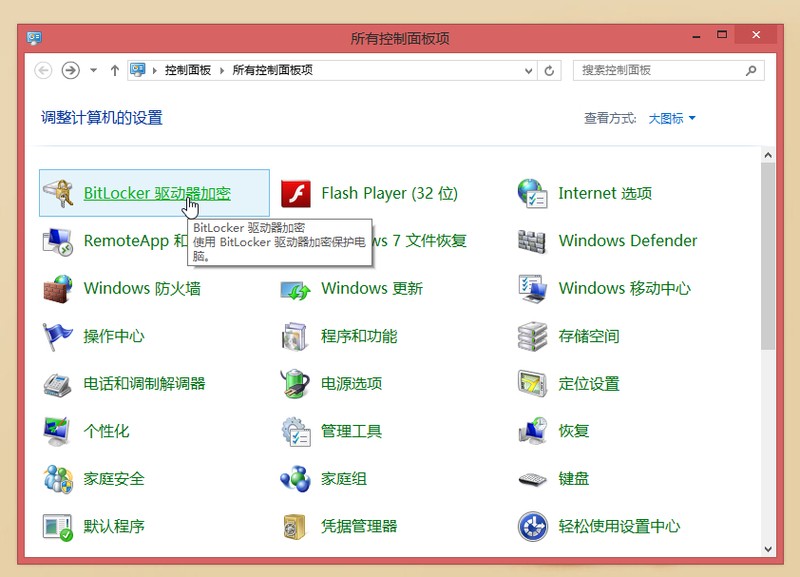This screenshot has height=577, width=800.
Task: Refresh the control panel view
Action: pos(549,70)
